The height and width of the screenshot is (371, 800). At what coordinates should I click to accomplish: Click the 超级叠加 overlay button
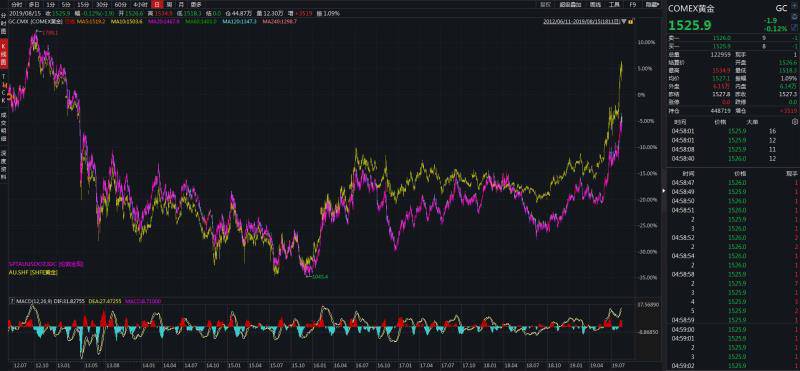coord(570,4)
